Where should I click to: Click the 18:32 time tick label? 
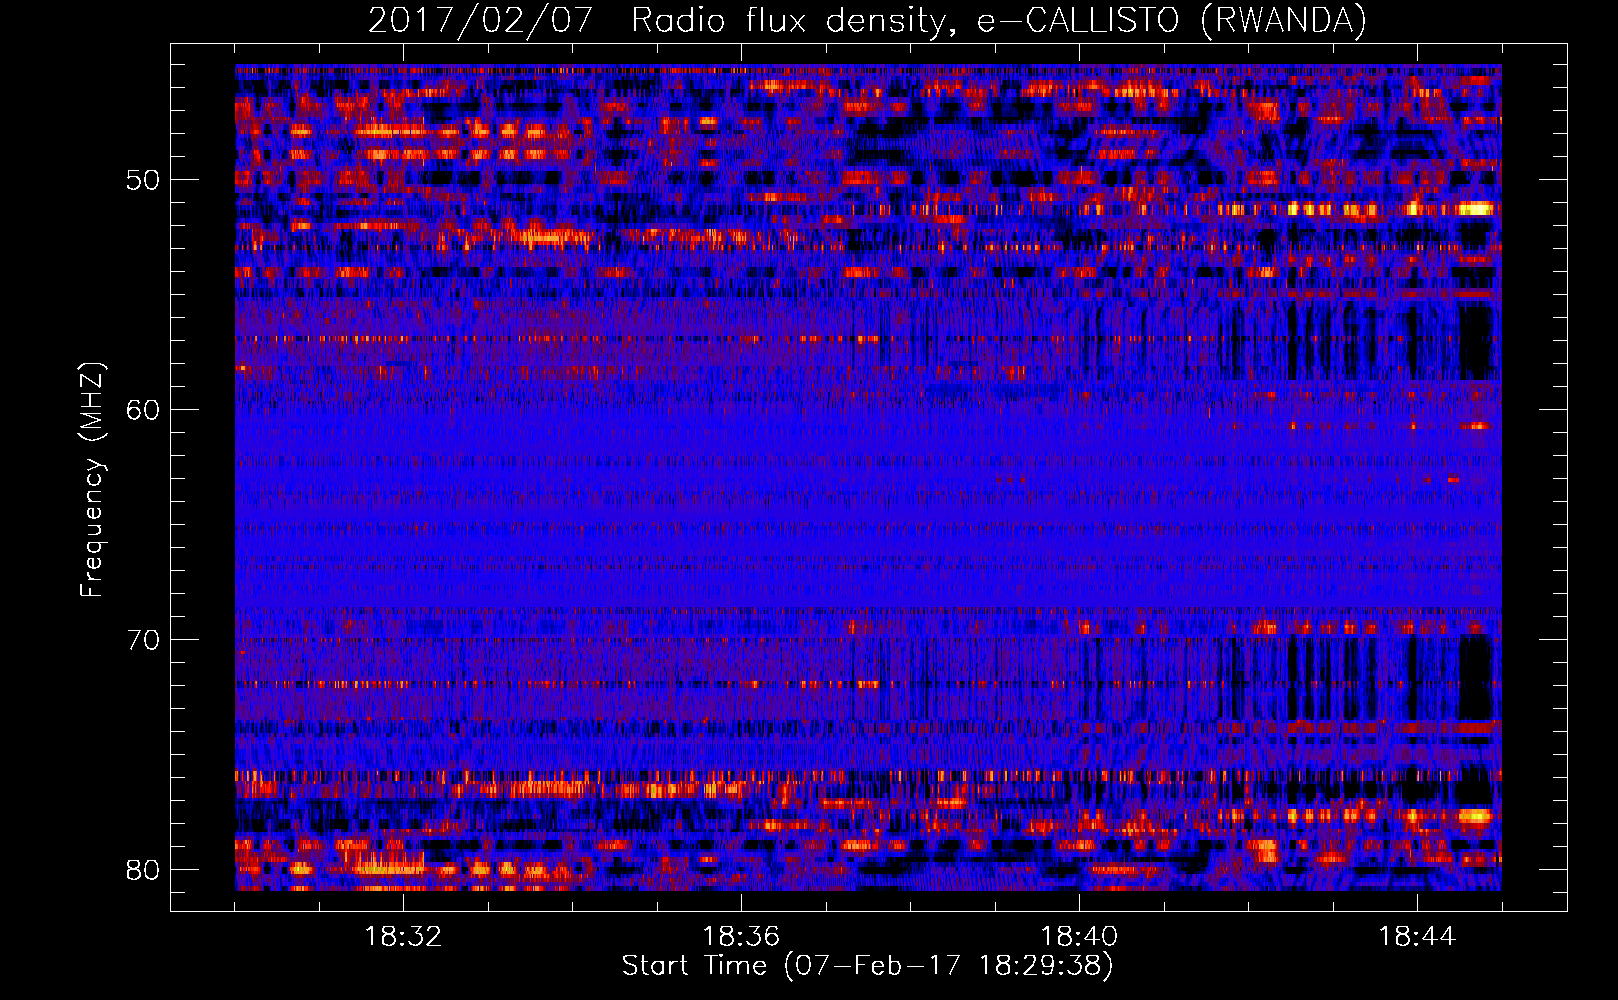[x=403, y=937]
